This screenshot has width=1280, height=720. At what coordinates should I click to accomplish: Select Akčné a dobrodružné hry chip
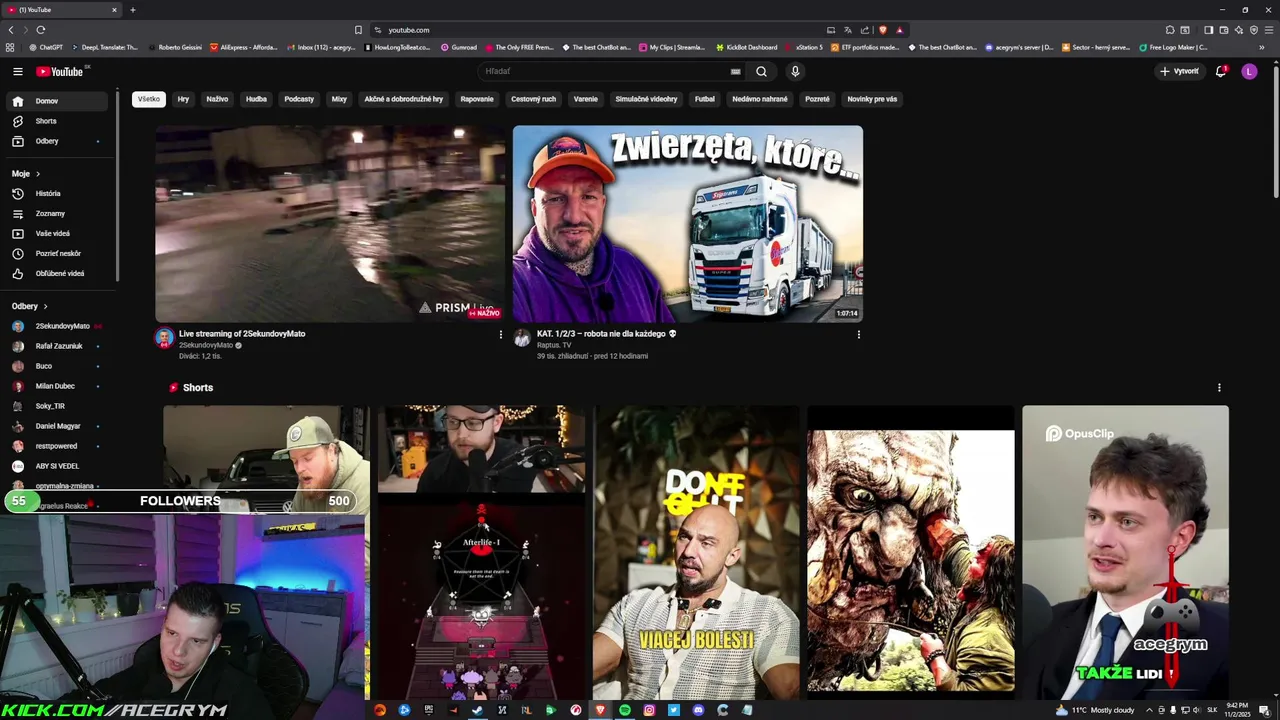coord(403,99)
